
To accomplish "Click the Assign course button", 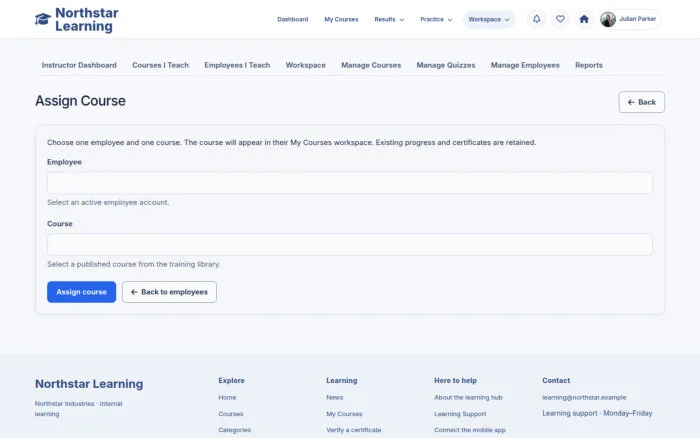I will [x=81, y=292].
